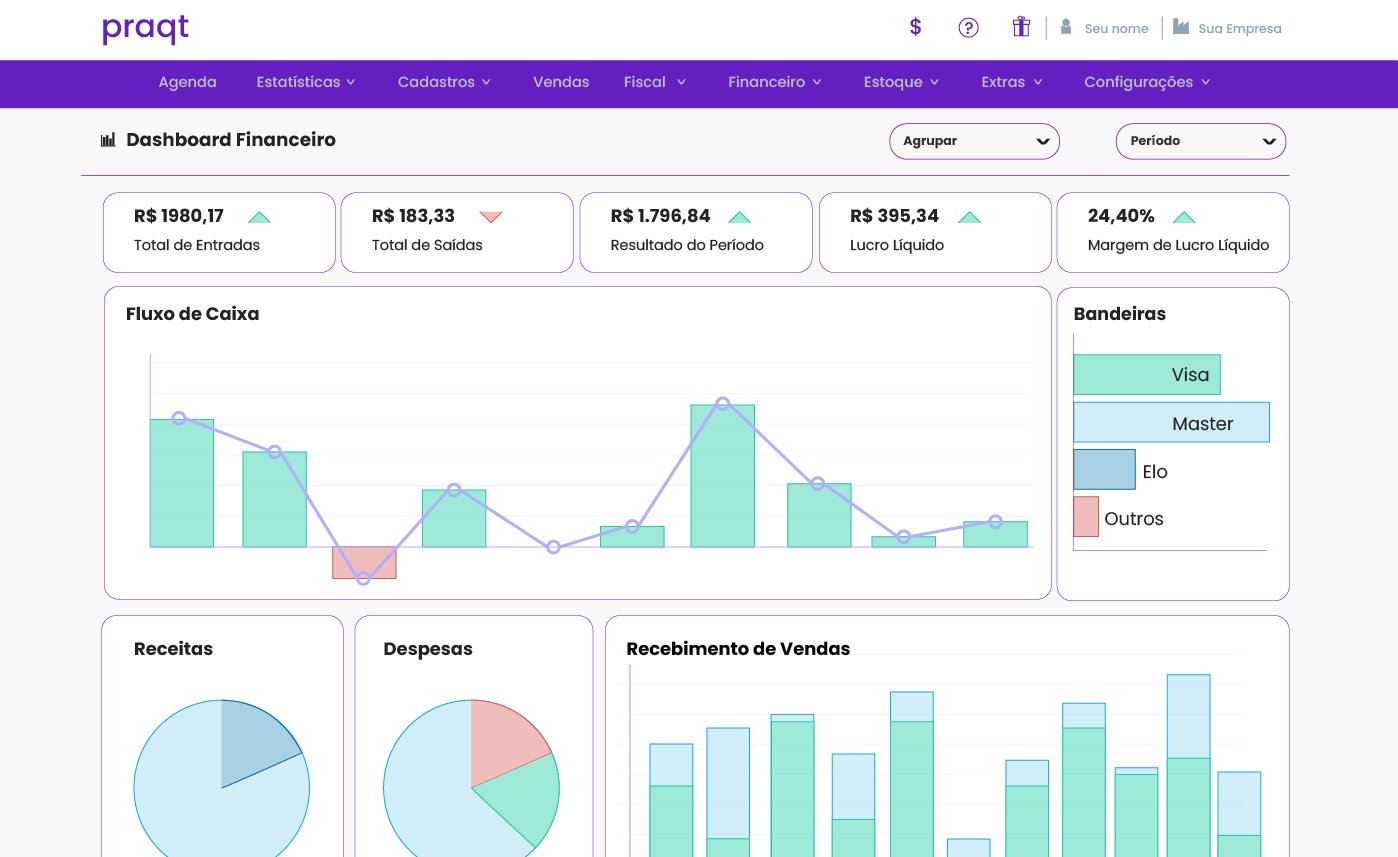Click the gift box icon
This screenshot has height=857, width=1398.
click(1020, 27)
